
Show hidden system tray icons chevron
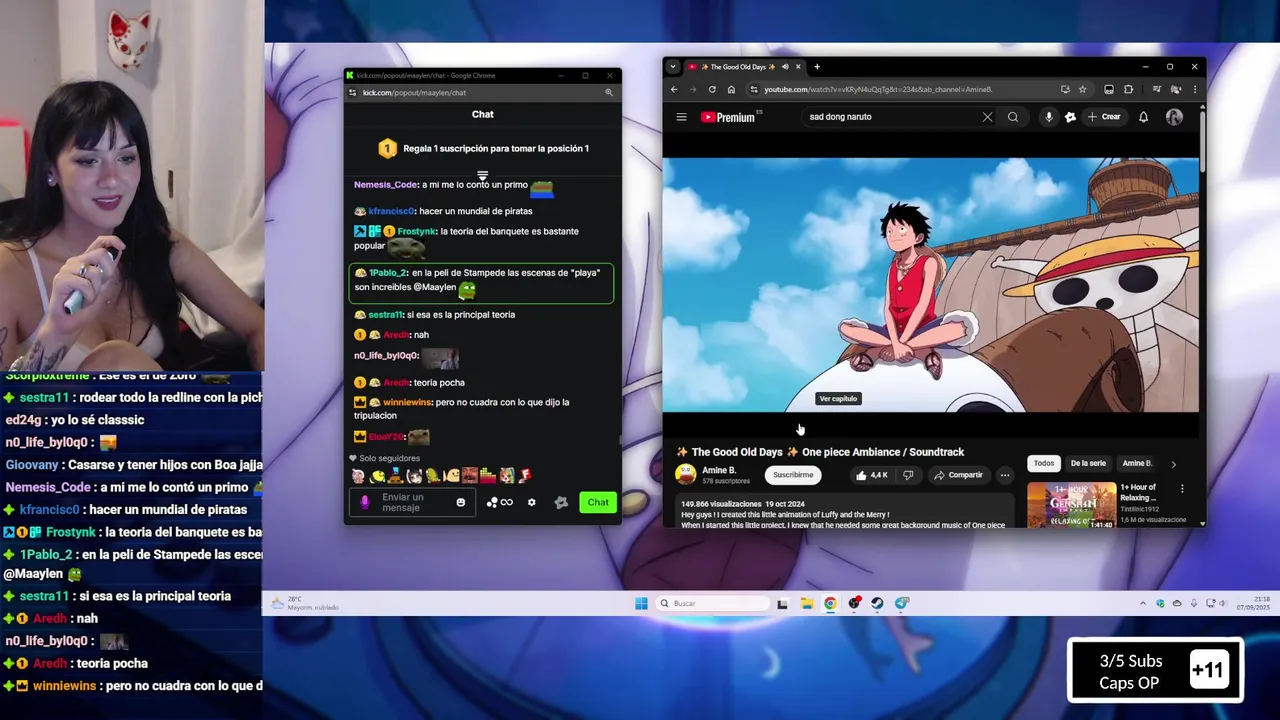[1143, 603]
